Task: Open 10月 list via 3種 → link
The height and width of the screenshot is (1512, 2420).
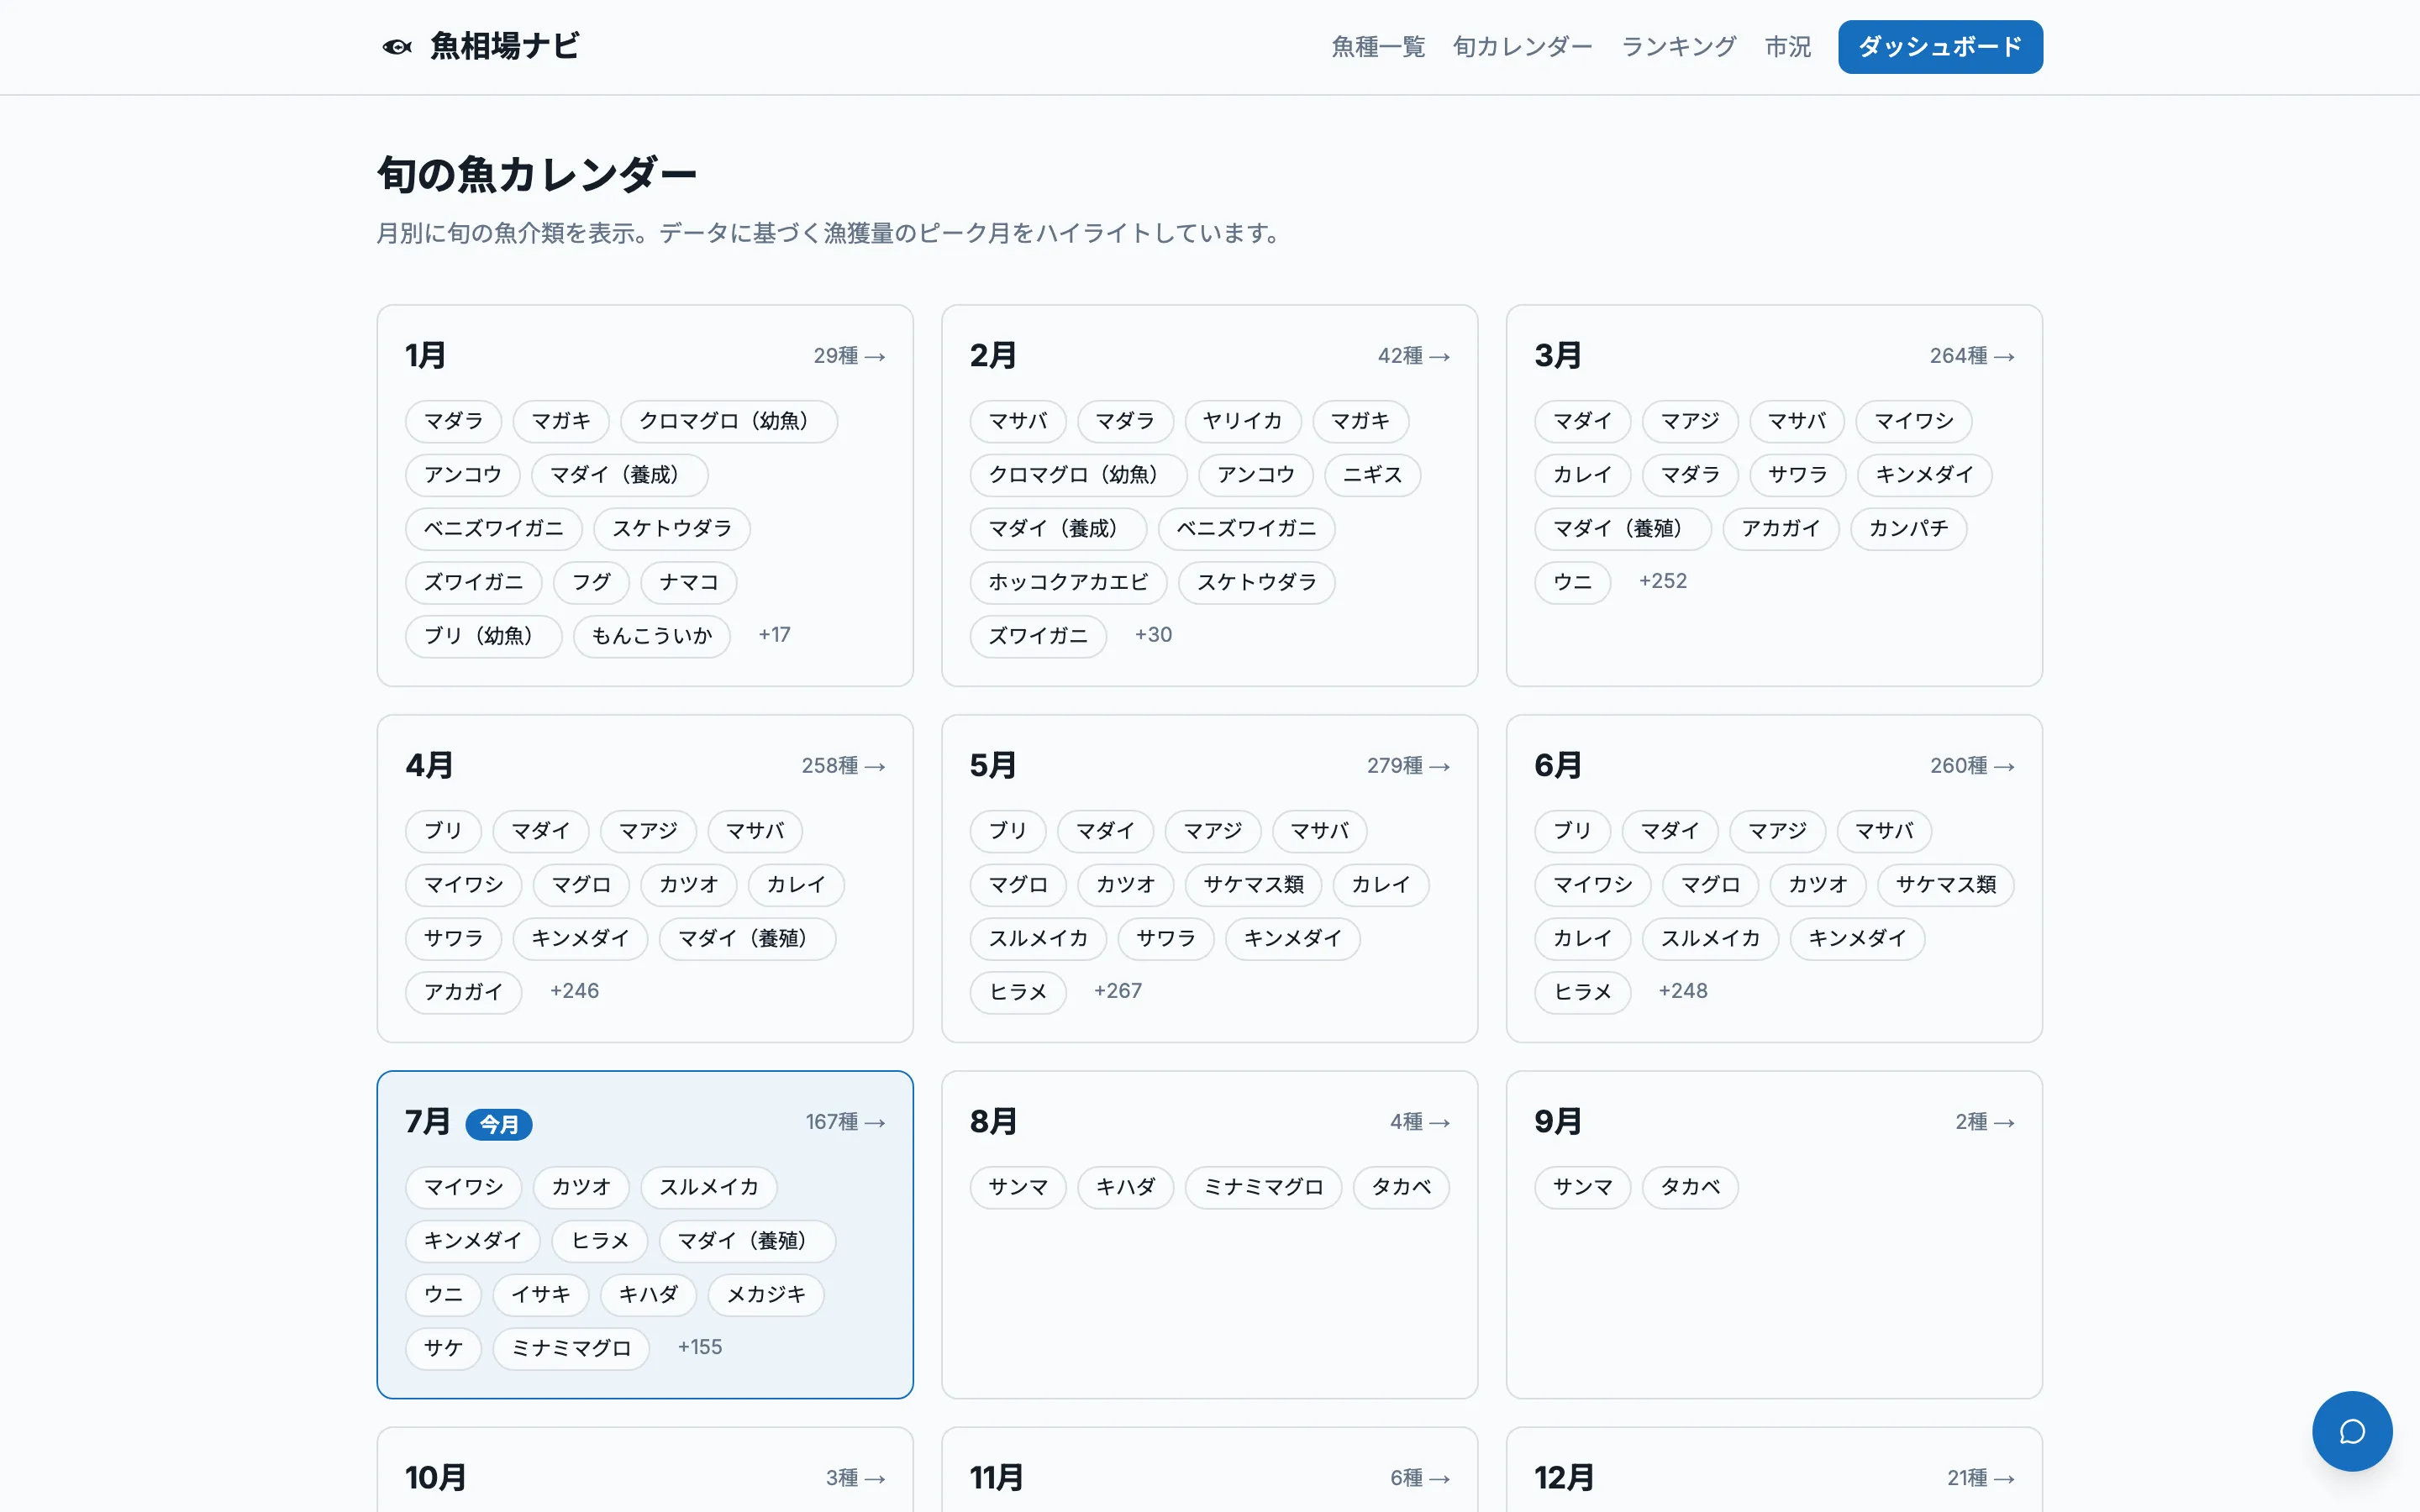Action: click(x=855, y=1478)
